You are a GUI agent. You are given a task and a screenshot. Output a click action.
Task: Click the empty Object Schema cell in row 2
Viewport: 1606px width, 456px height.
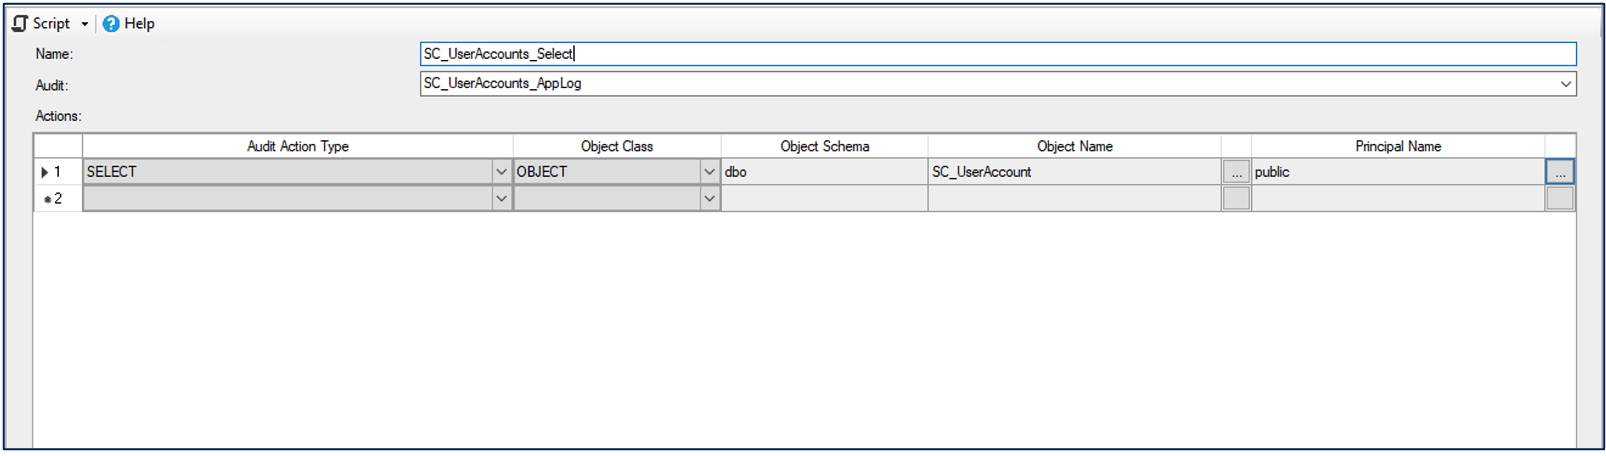pyautogui.click(x=824, y=199)
